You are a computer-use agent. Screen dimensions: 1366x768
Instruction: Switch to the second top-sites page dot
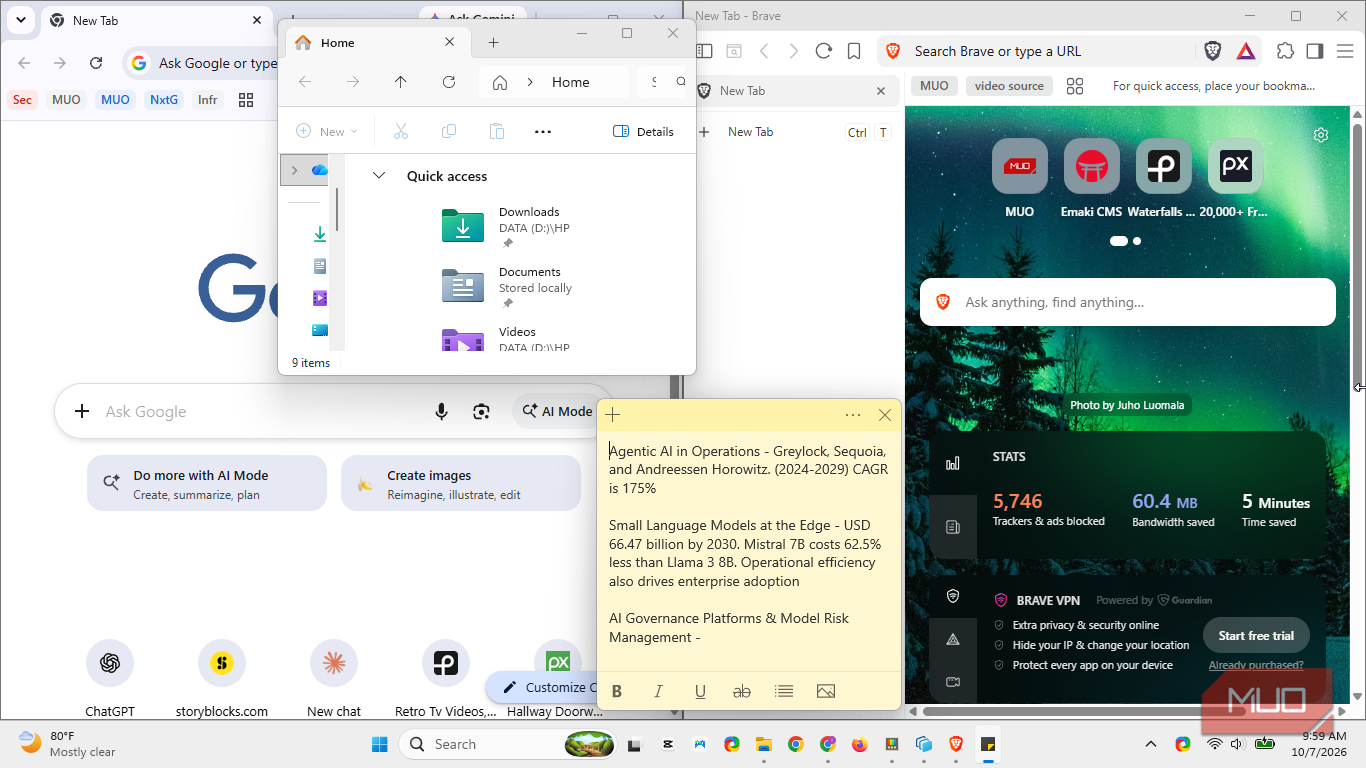(x=1137, y=241)
